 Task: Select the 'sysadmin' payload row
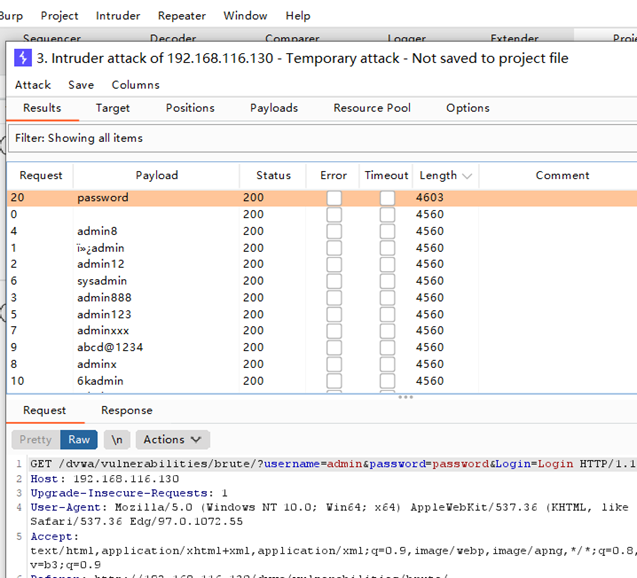[322, 281]
